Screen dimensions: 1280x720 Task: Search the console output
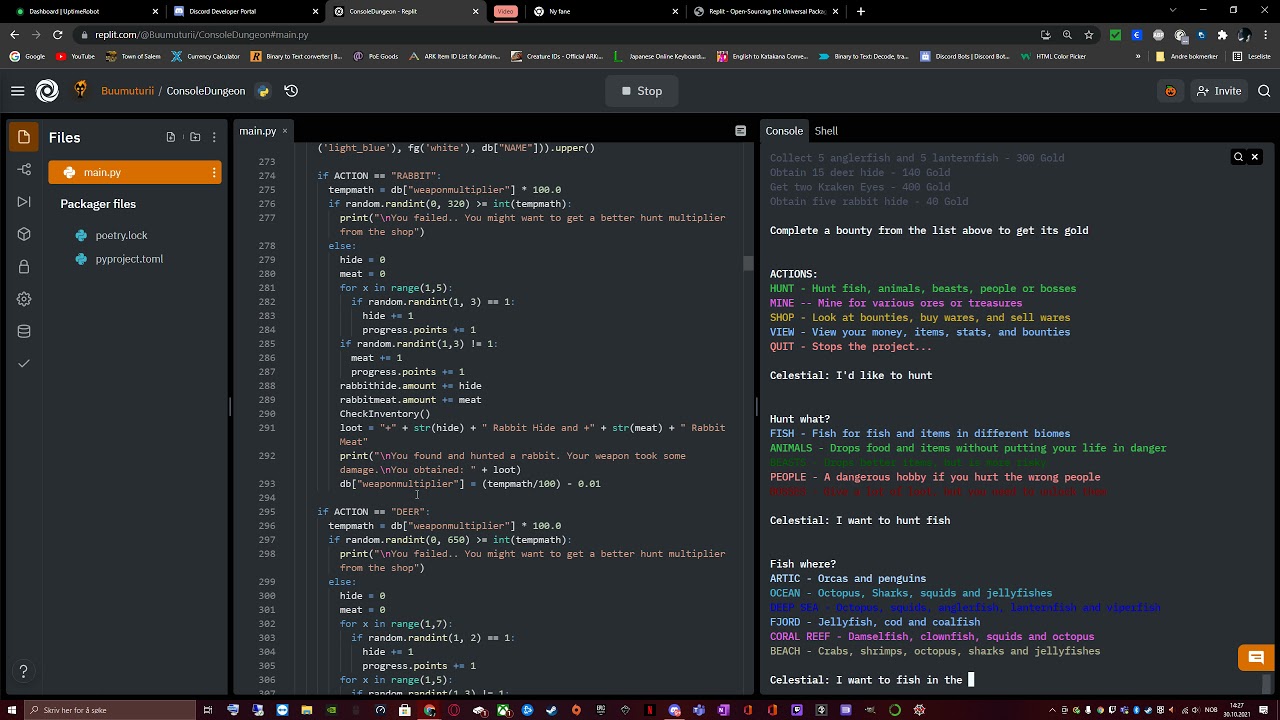[x=1238, y=157]
